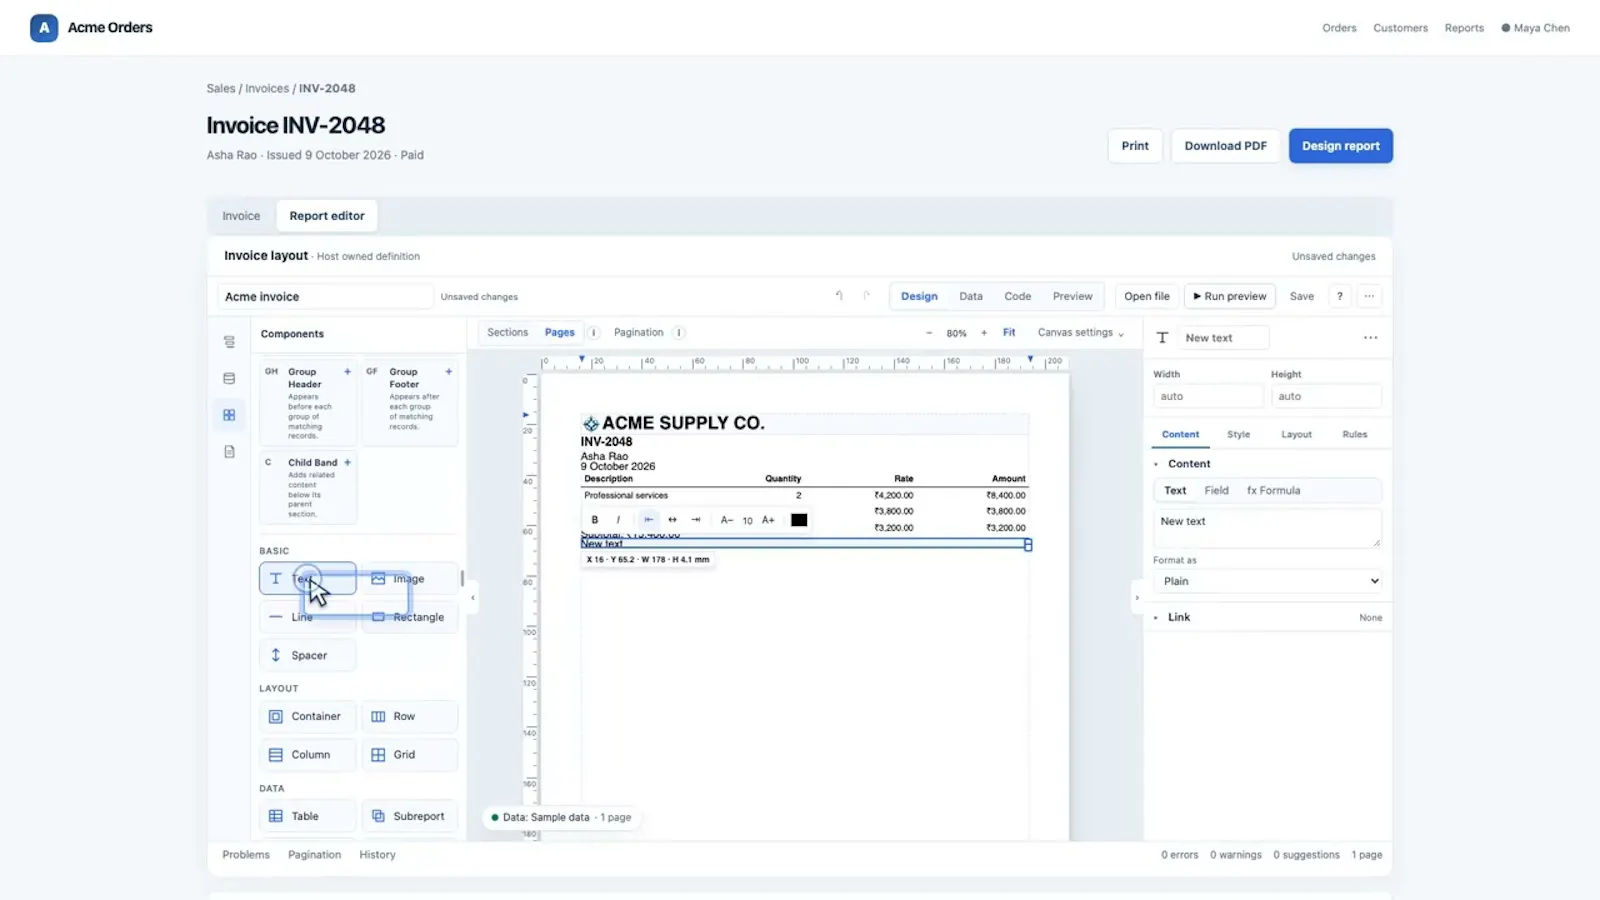Screen dimensions: 1600x900
Task: Click the undo arrow in the editor toolbar
Action: [839, 296]
